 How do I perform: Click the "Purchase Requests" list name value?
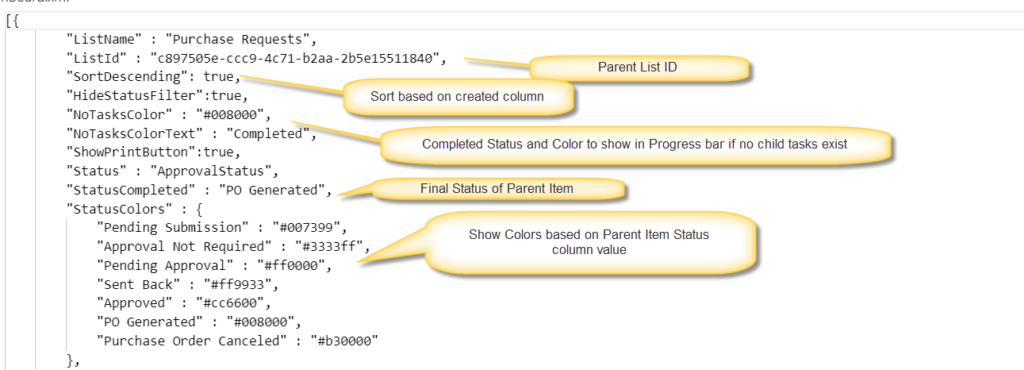tap(240, 40)
